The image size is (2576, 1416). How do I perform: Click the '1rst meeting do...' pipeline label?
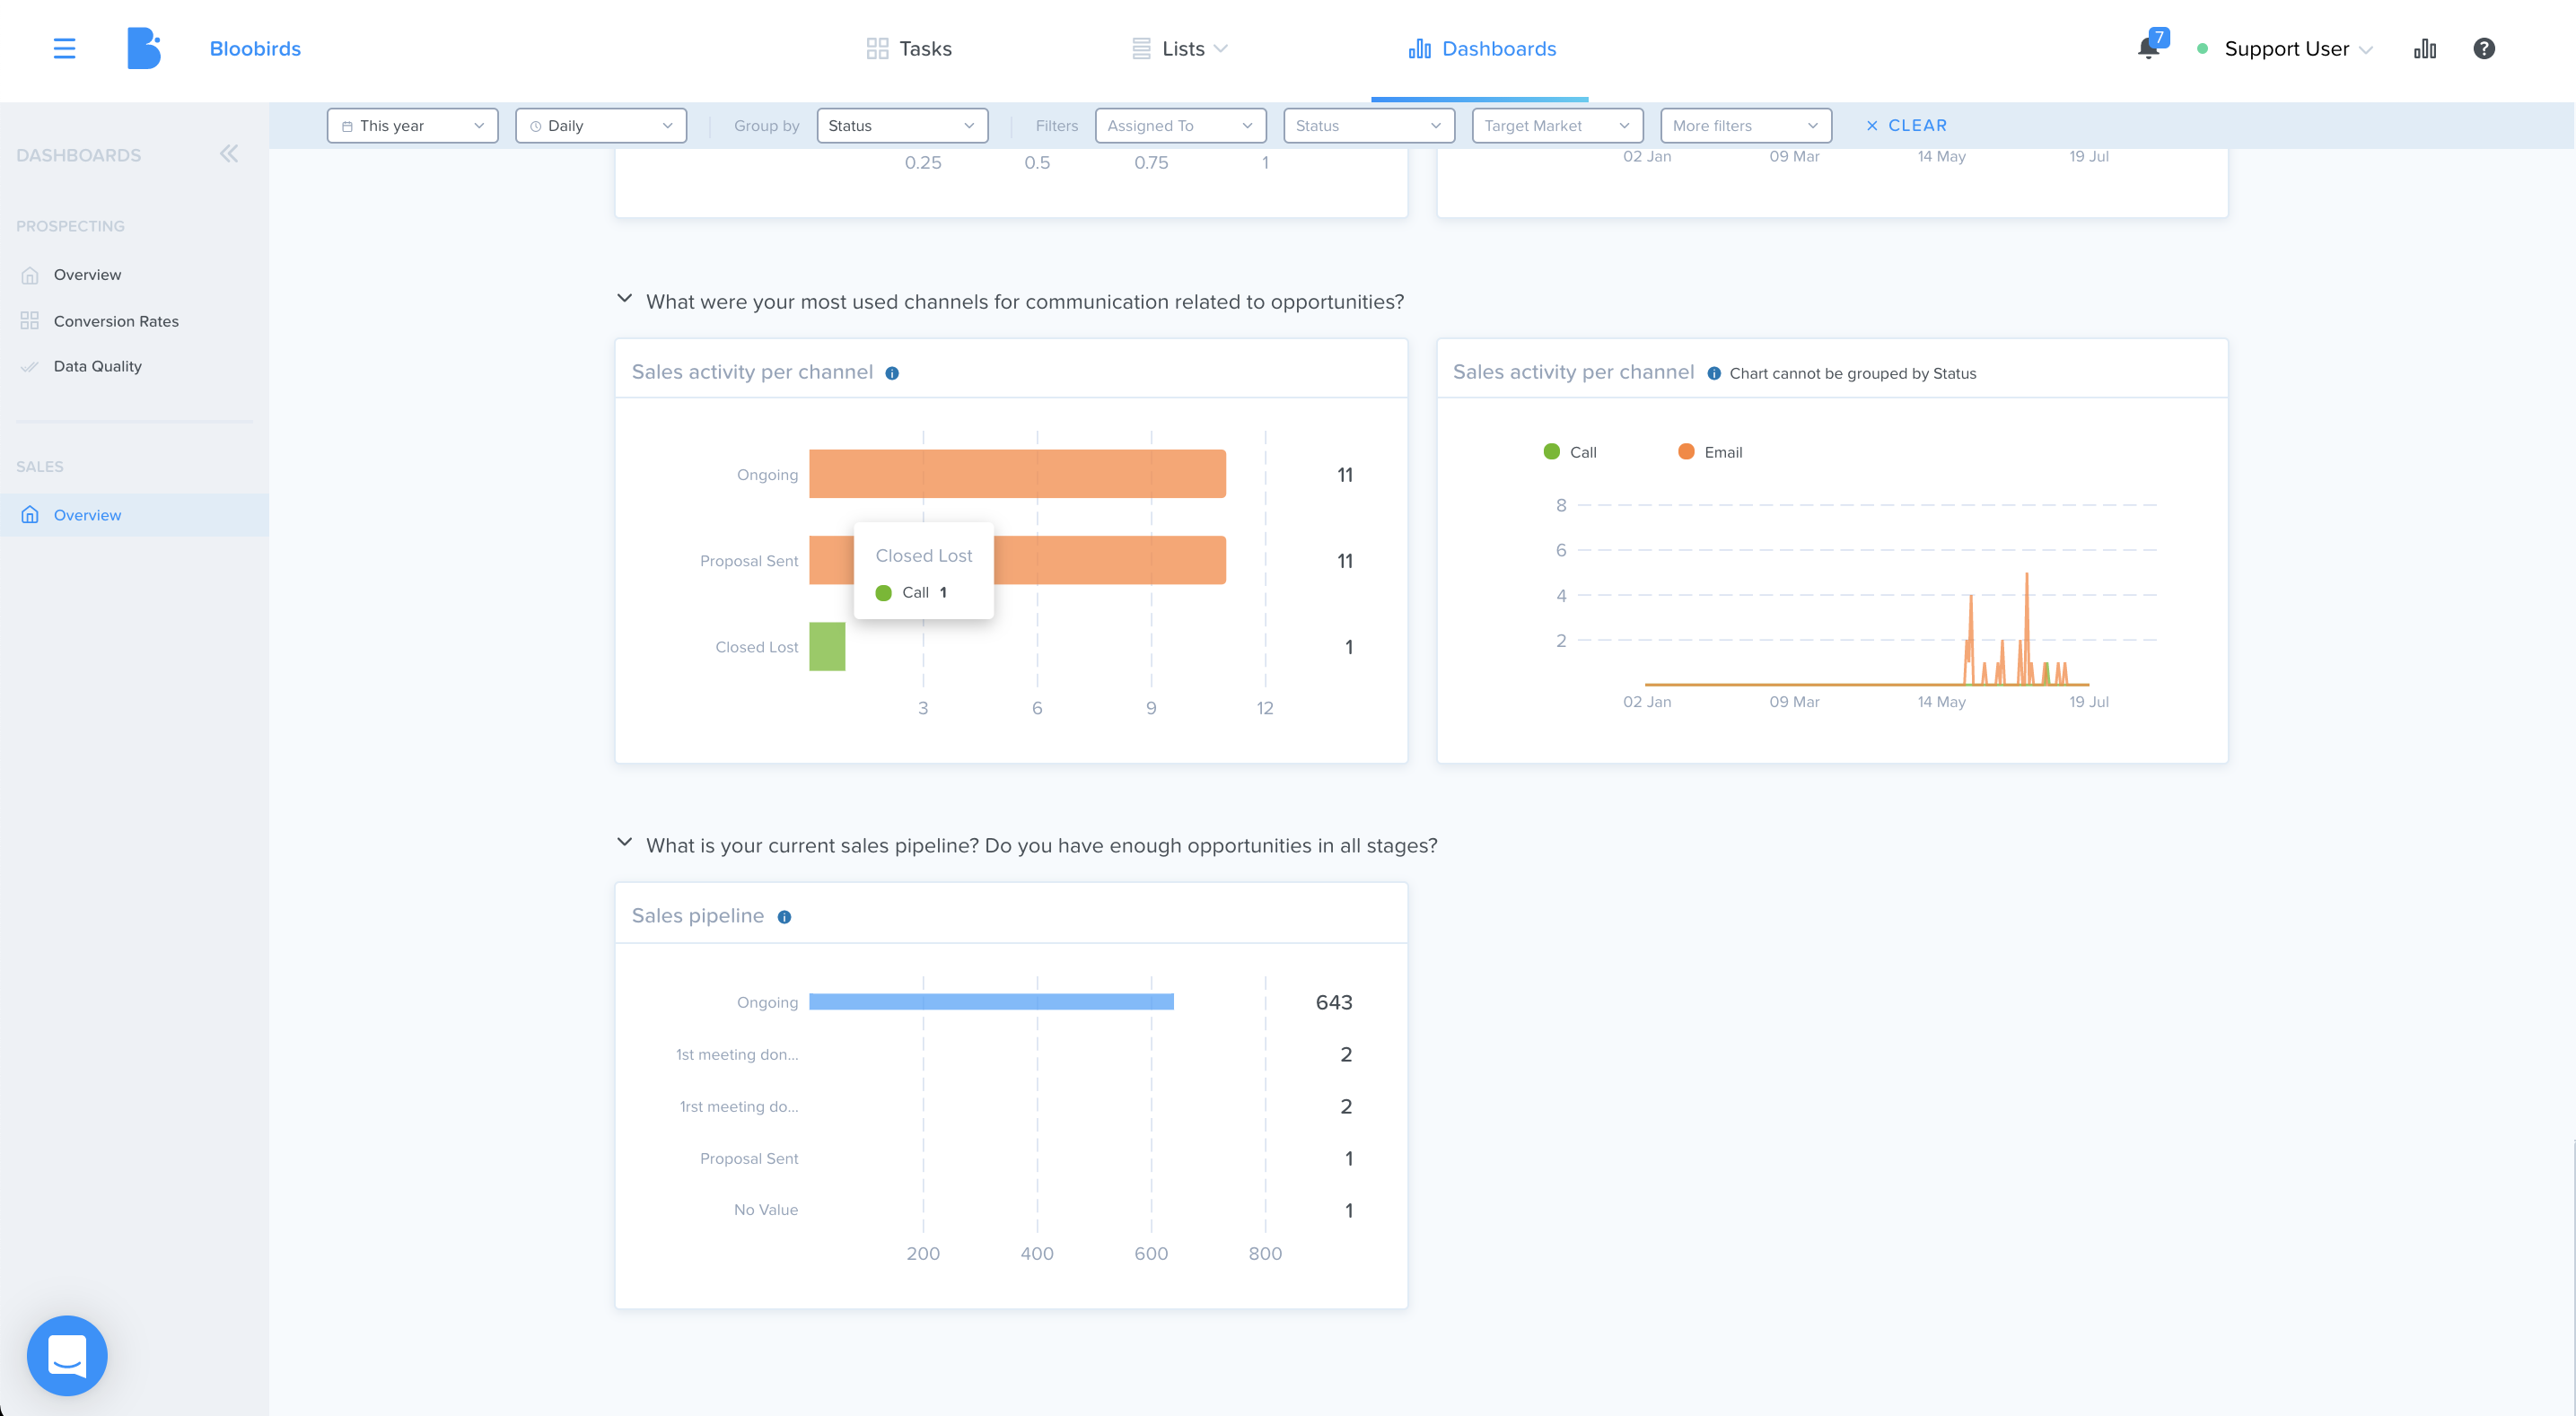(x=739, y=1106)
